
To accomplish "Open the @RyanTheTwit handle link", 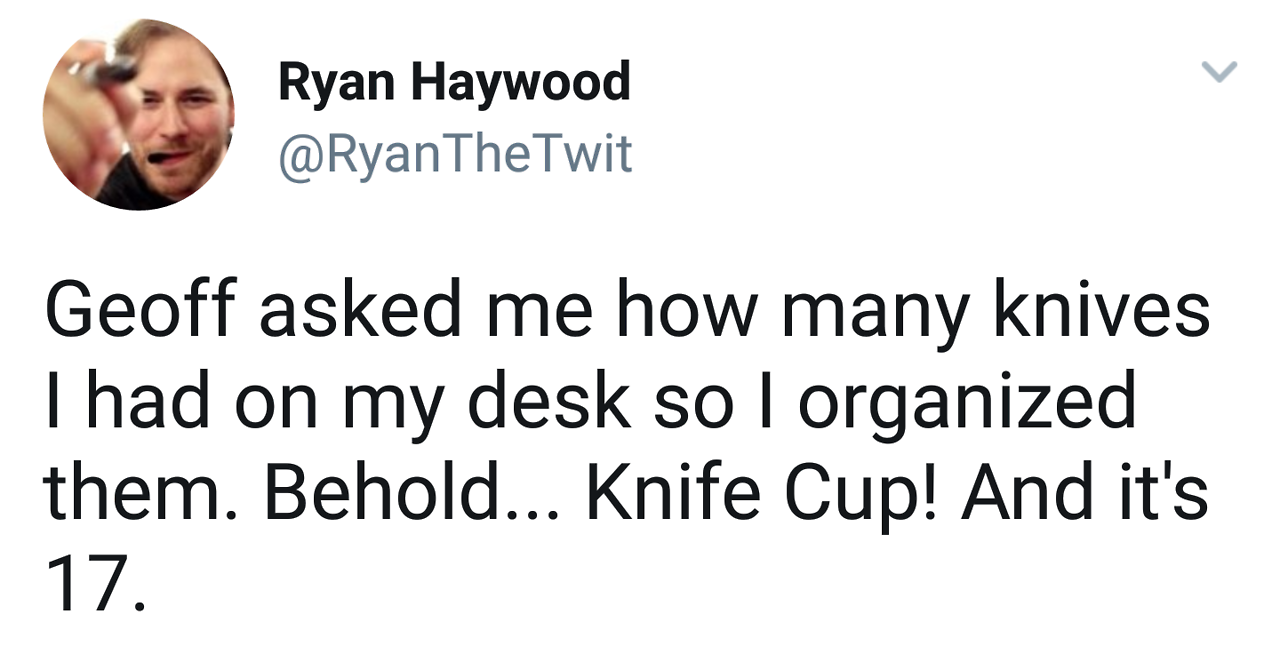I will tap(455, 153).
